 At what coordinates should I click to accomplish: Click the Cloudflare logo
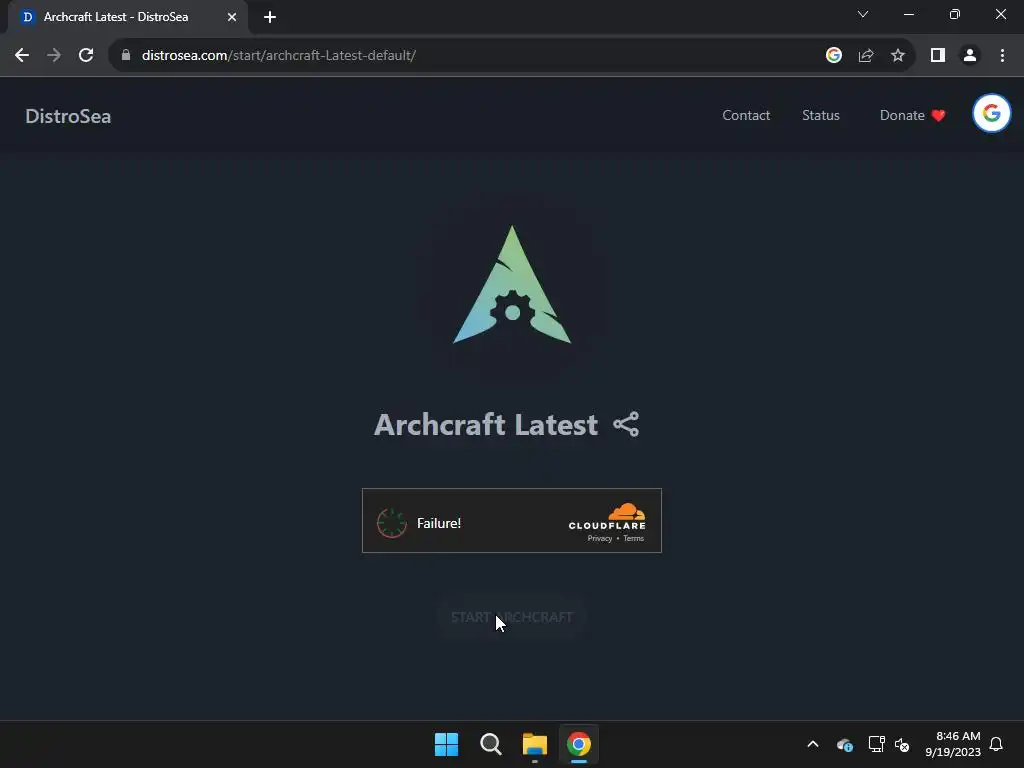click(x=607, y=517)
